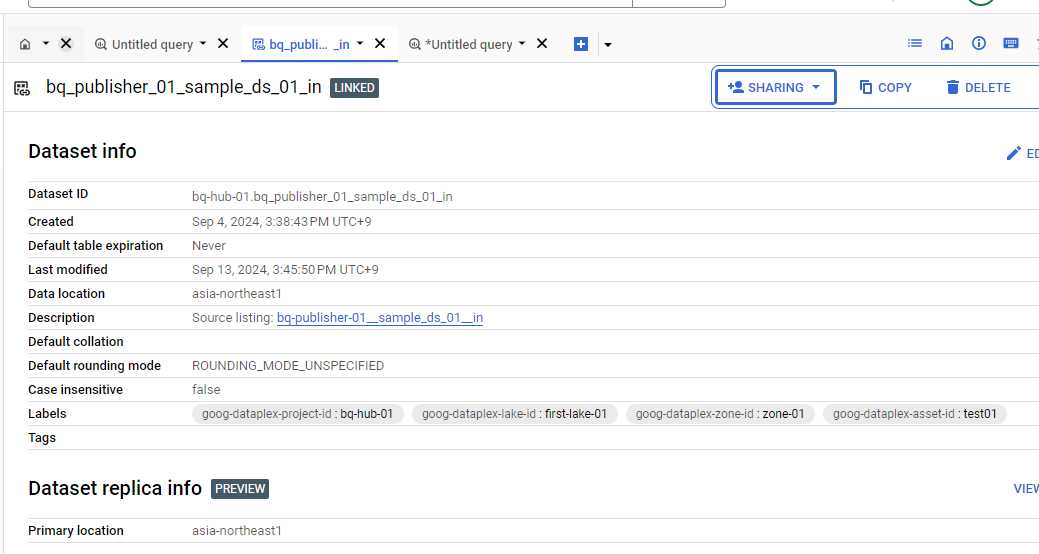
Task: Click the VIEW link for replica info
Action: point(1026,488)
